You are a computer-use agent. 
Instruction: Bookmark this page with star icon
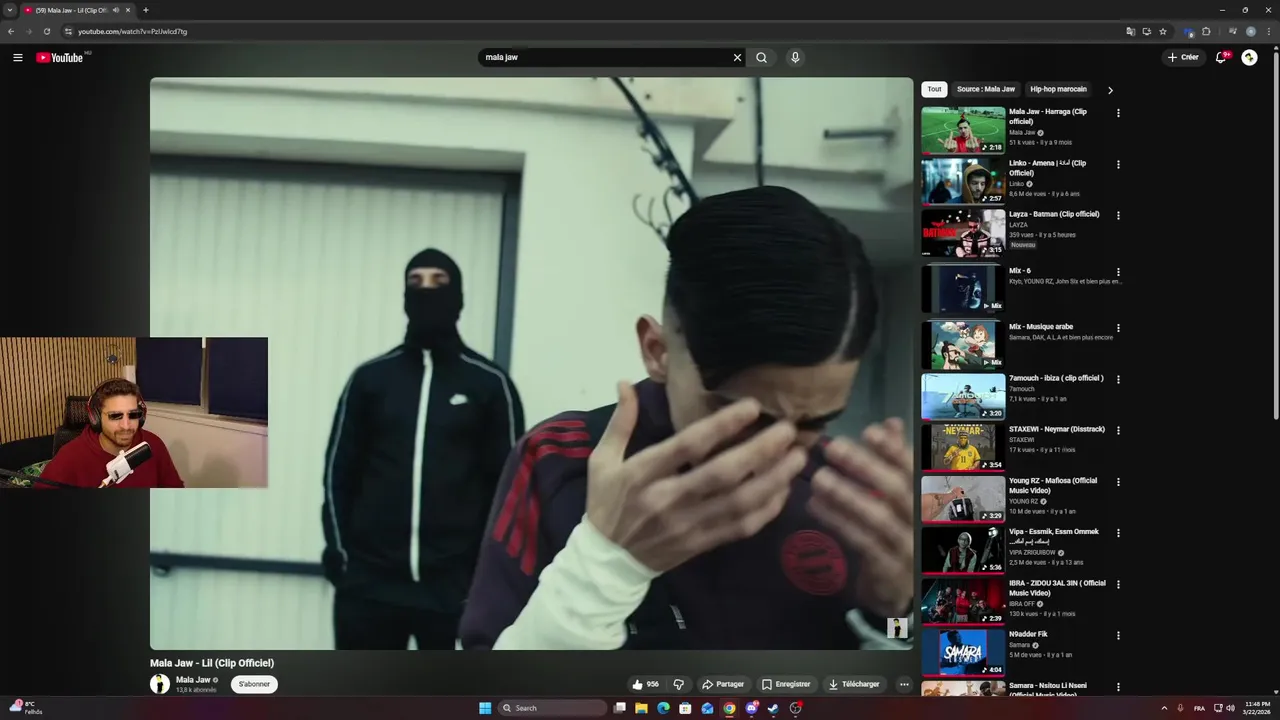(x=1163, y=31)
